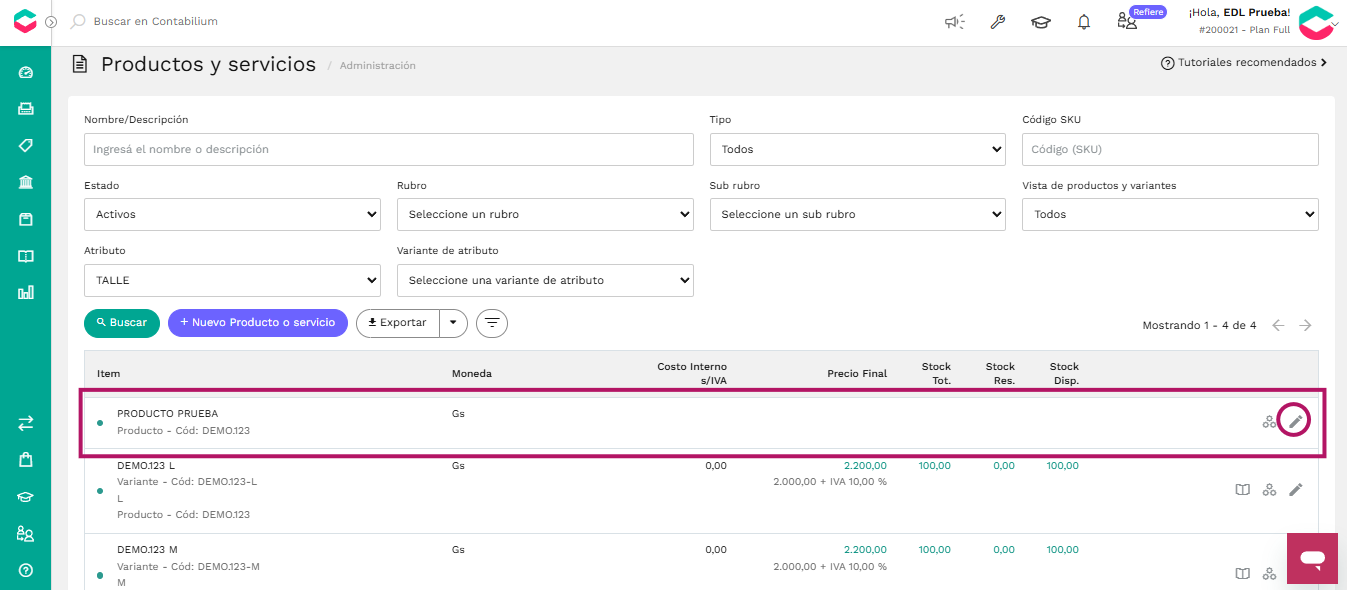1347x590 pixels.
Task: Open the Tipo dropdown showing Todos
Action: point(857,149)
